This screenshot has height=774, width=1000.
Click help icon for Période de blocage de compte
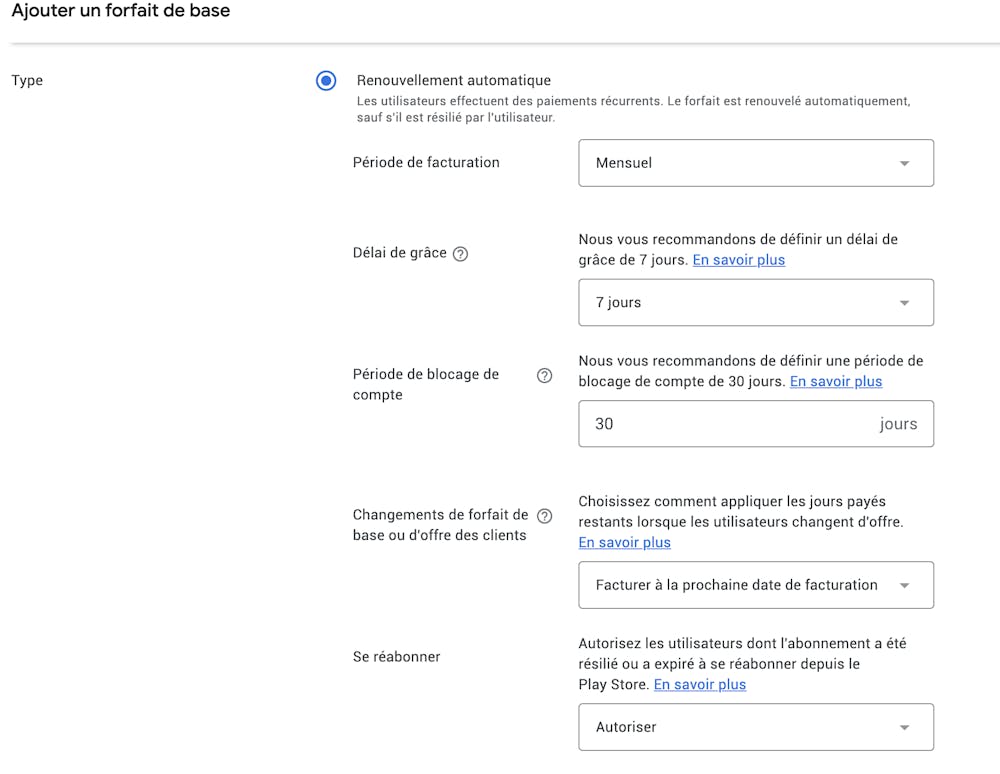[544, 376]
